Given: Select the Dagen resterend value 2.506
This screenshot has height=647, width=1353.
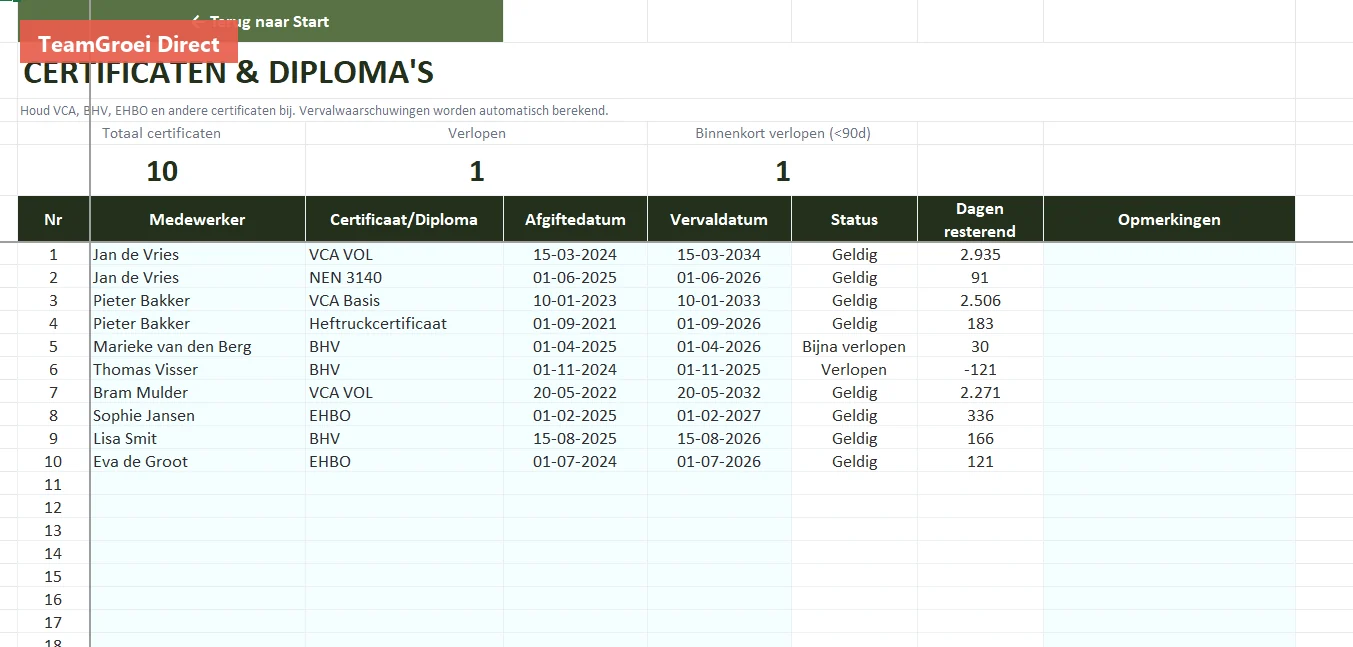Looking at the screenshot, I should pyautogui.click(x=980, y=300).
